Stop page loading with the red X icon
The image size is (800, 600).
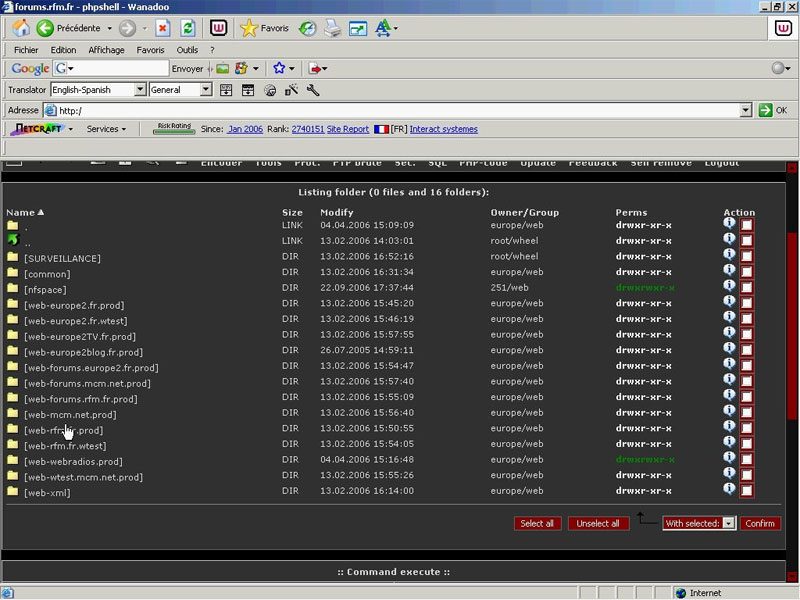coord(162,28)
